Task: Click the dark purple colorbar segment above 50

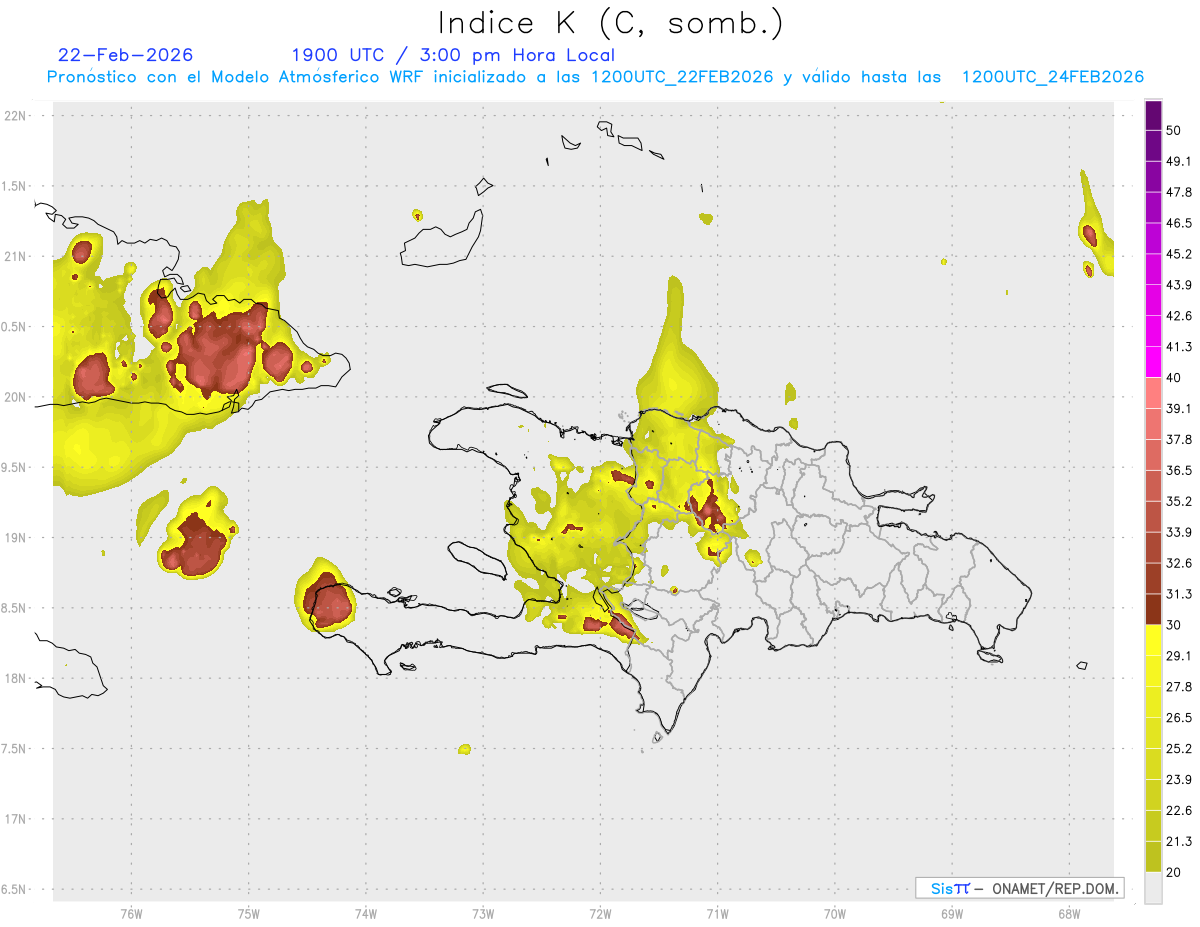Action: [x=1153, y=116]
